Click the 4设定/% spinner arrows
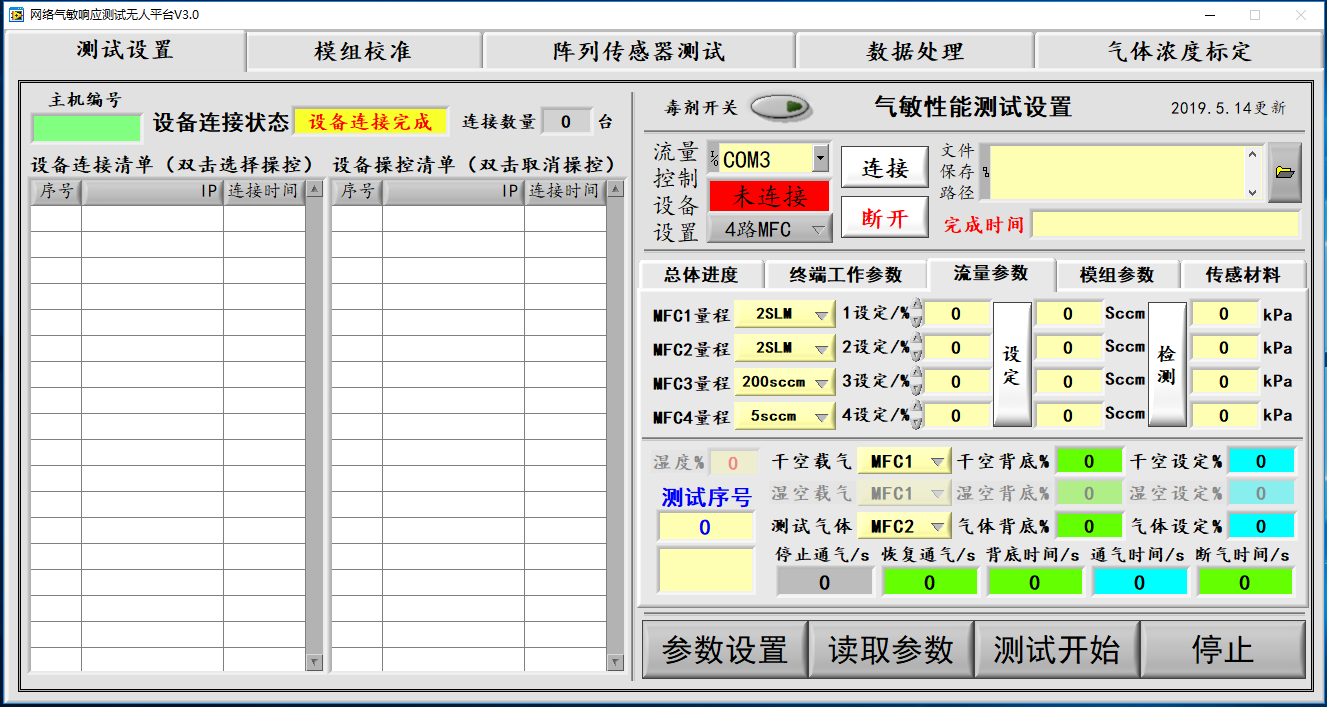Image resolution: width=1327 pixels, height=707 pixels. click(917, 415)
